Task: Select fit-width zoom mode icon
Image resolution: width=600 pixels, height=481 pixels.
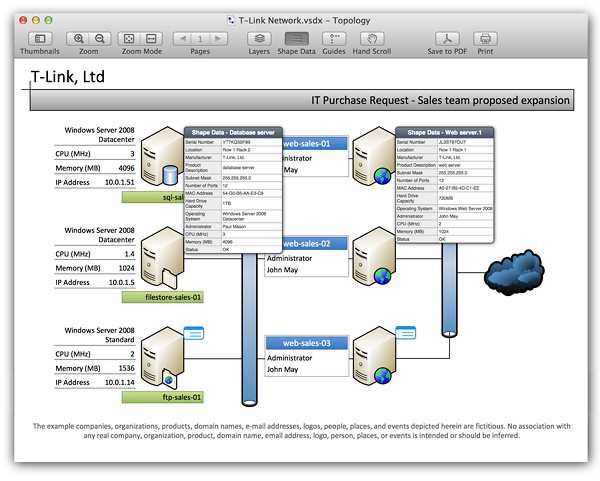Action: (151, 39)
